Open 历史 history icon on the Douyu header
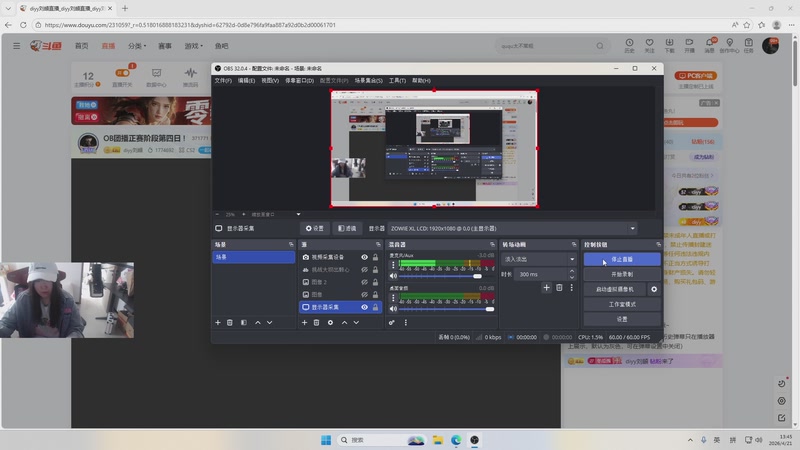Image resolution: width=800 pixels, height=450 pixels. pos(630,45)
